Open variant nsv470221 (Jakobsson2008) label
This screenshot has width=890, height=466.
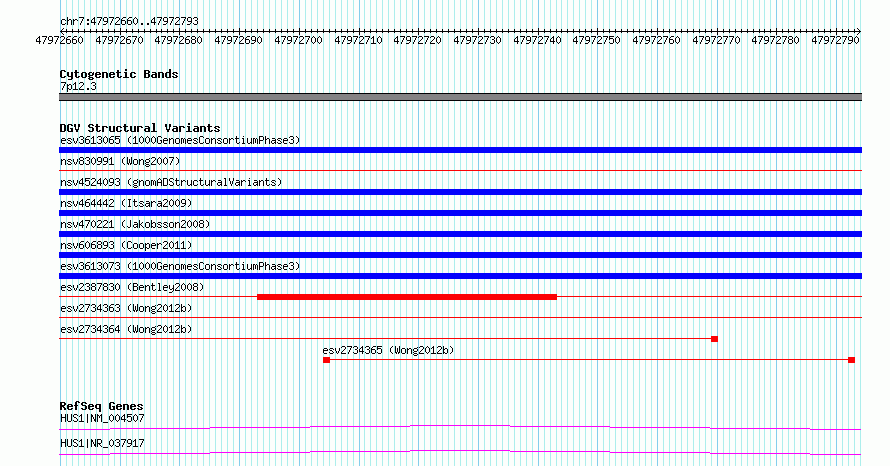[x=135, y=224]
